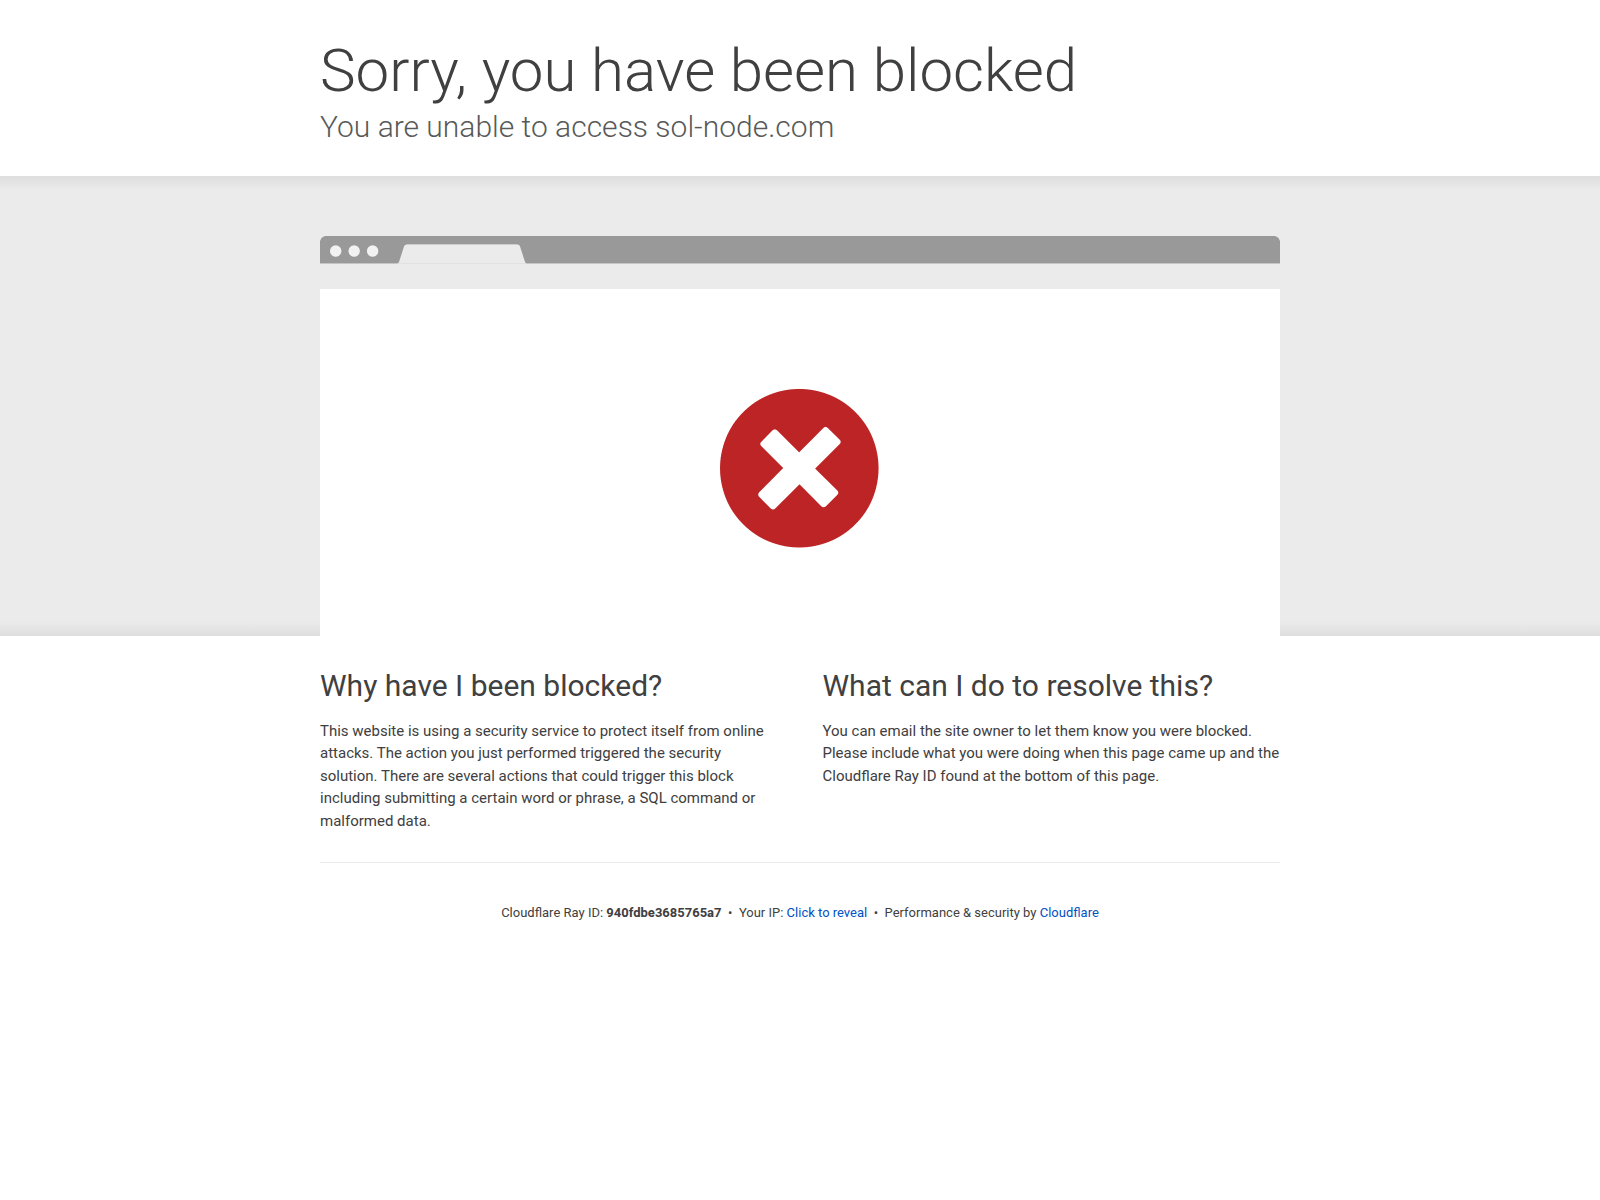
Task: Click the "What can I do to resolve this?" heading
Action: coord(1017,686)
